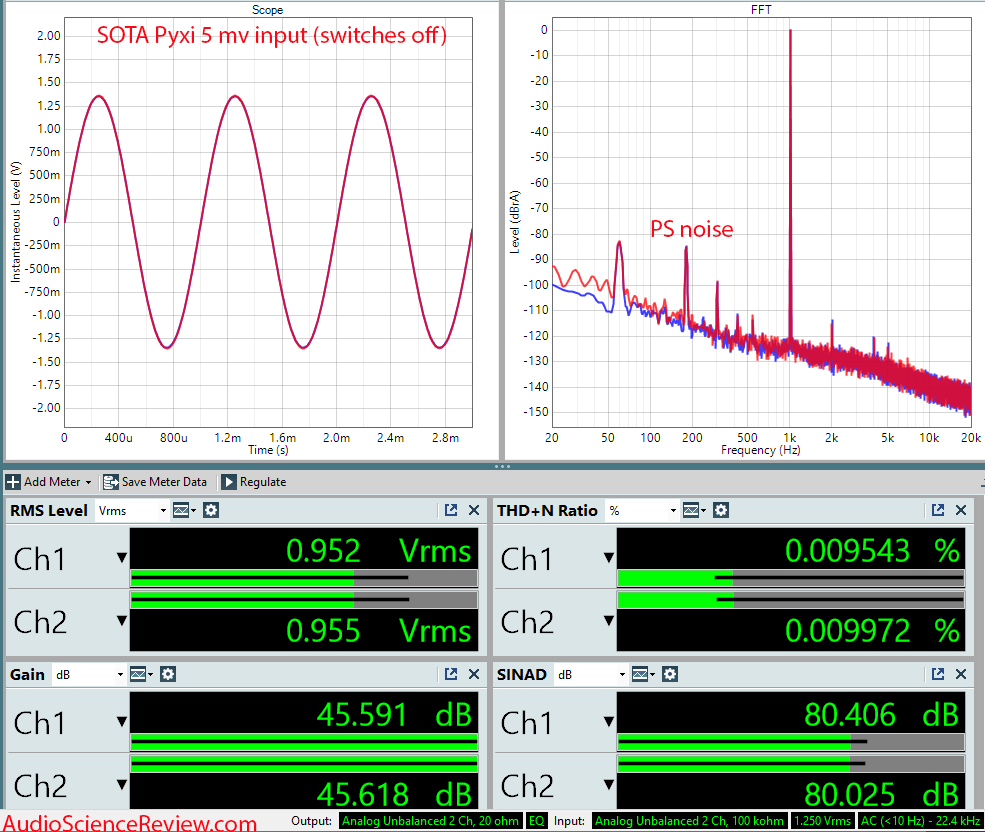Expand SINAD Ch1 channel arrow
Image resolution: width=985 pixels, height=832 pixels.
pos(609,721)
